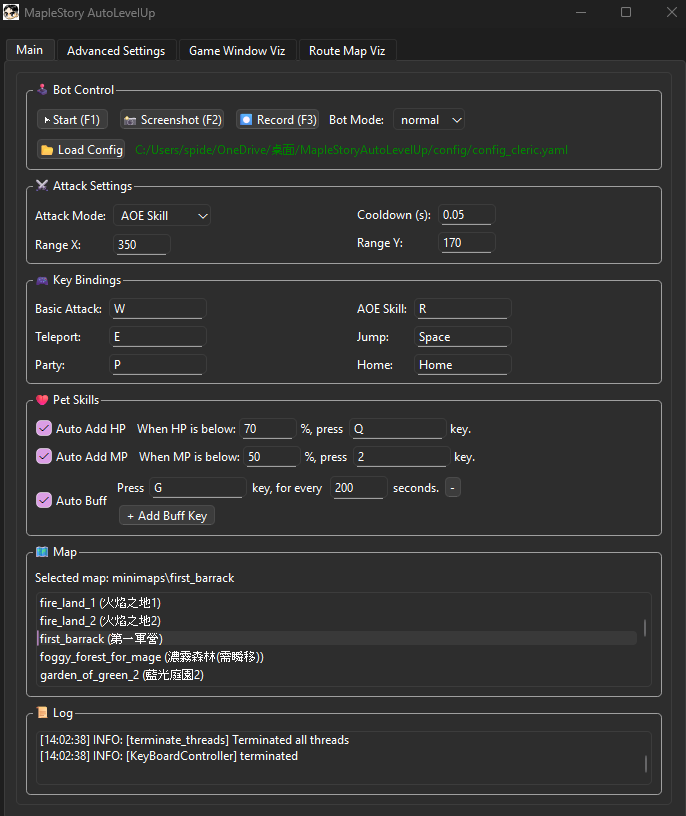Switch to the Advanced Settings tab
Image resolution: width=686 pixels, height=816 pixels.
(116, 51)
